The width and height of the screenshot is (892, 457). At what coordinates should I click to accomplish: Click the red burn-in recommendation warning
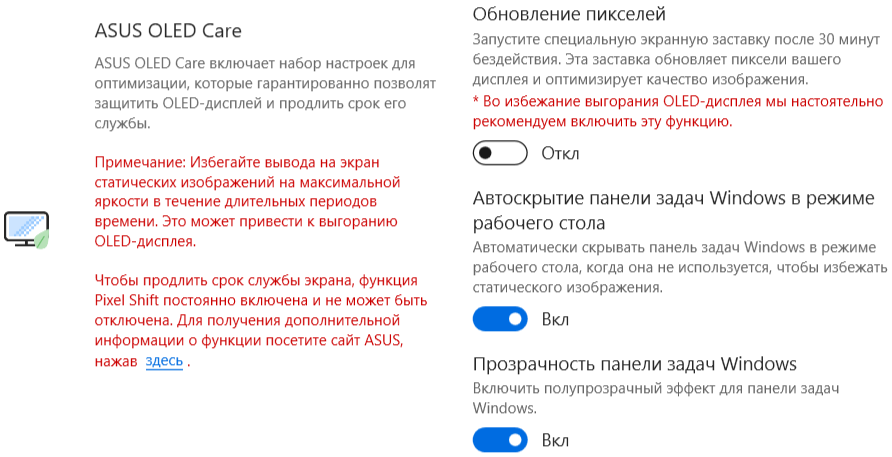678,111
